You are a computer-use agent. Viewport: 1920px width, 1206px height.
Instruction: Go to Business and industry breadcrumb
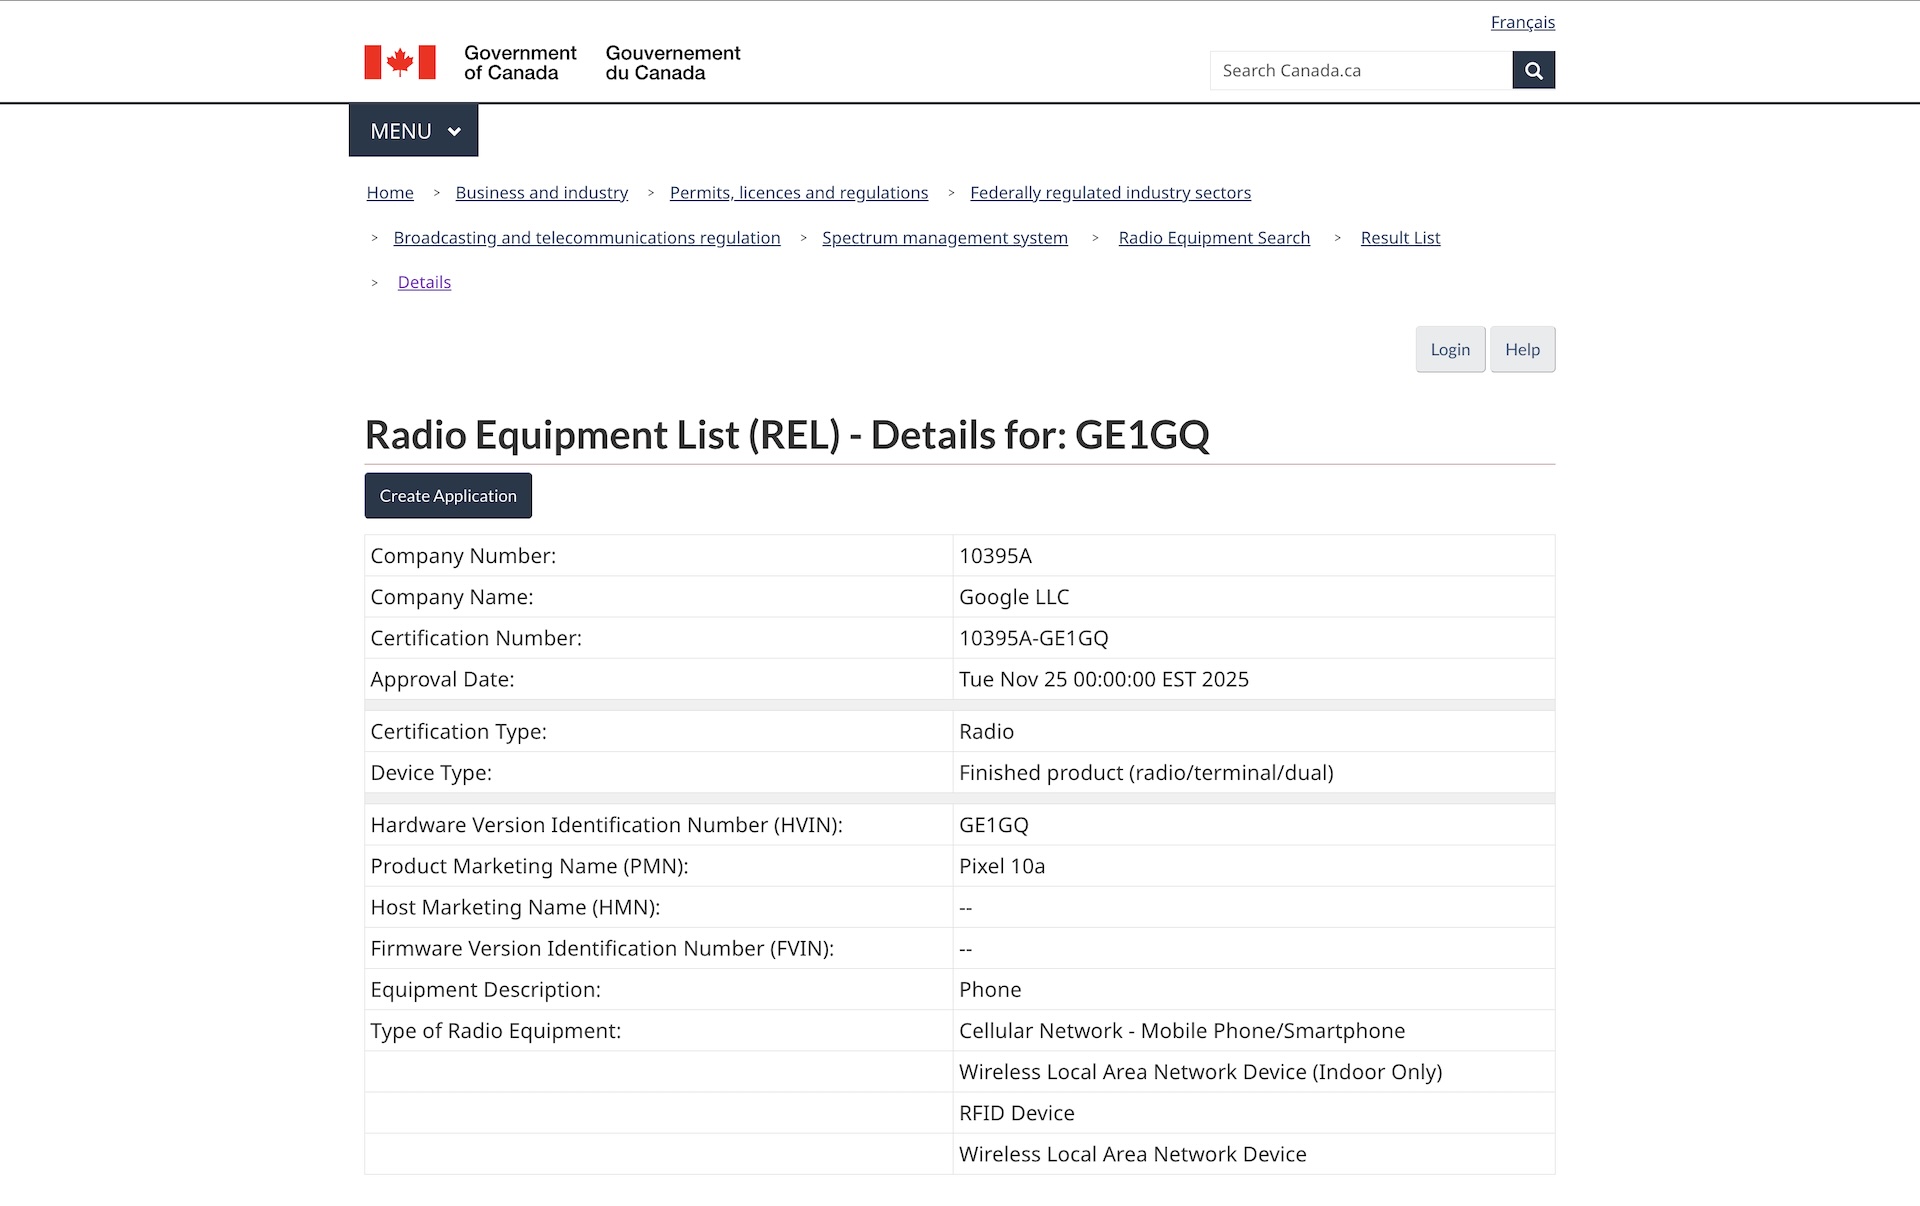pyautogui.click(x=541, y=193)
